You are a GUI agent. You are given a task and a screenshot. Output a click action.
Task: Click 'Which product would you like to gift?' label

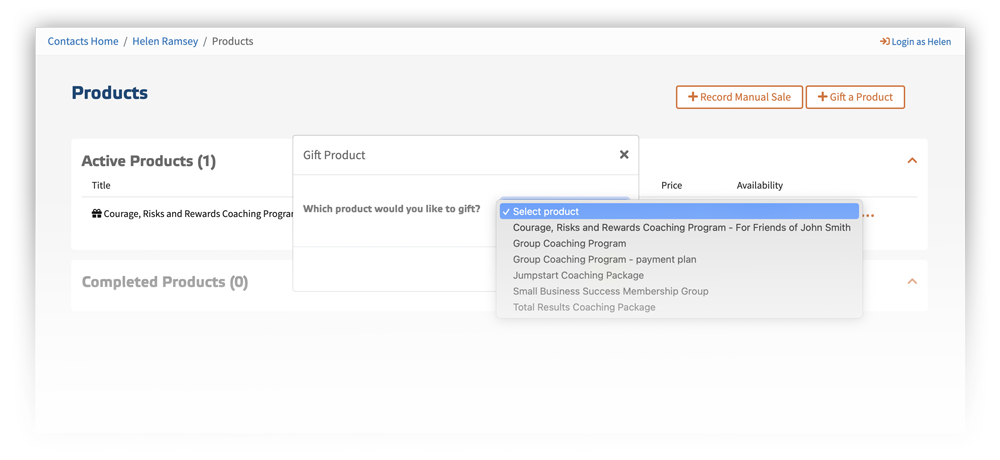[392, 209]
